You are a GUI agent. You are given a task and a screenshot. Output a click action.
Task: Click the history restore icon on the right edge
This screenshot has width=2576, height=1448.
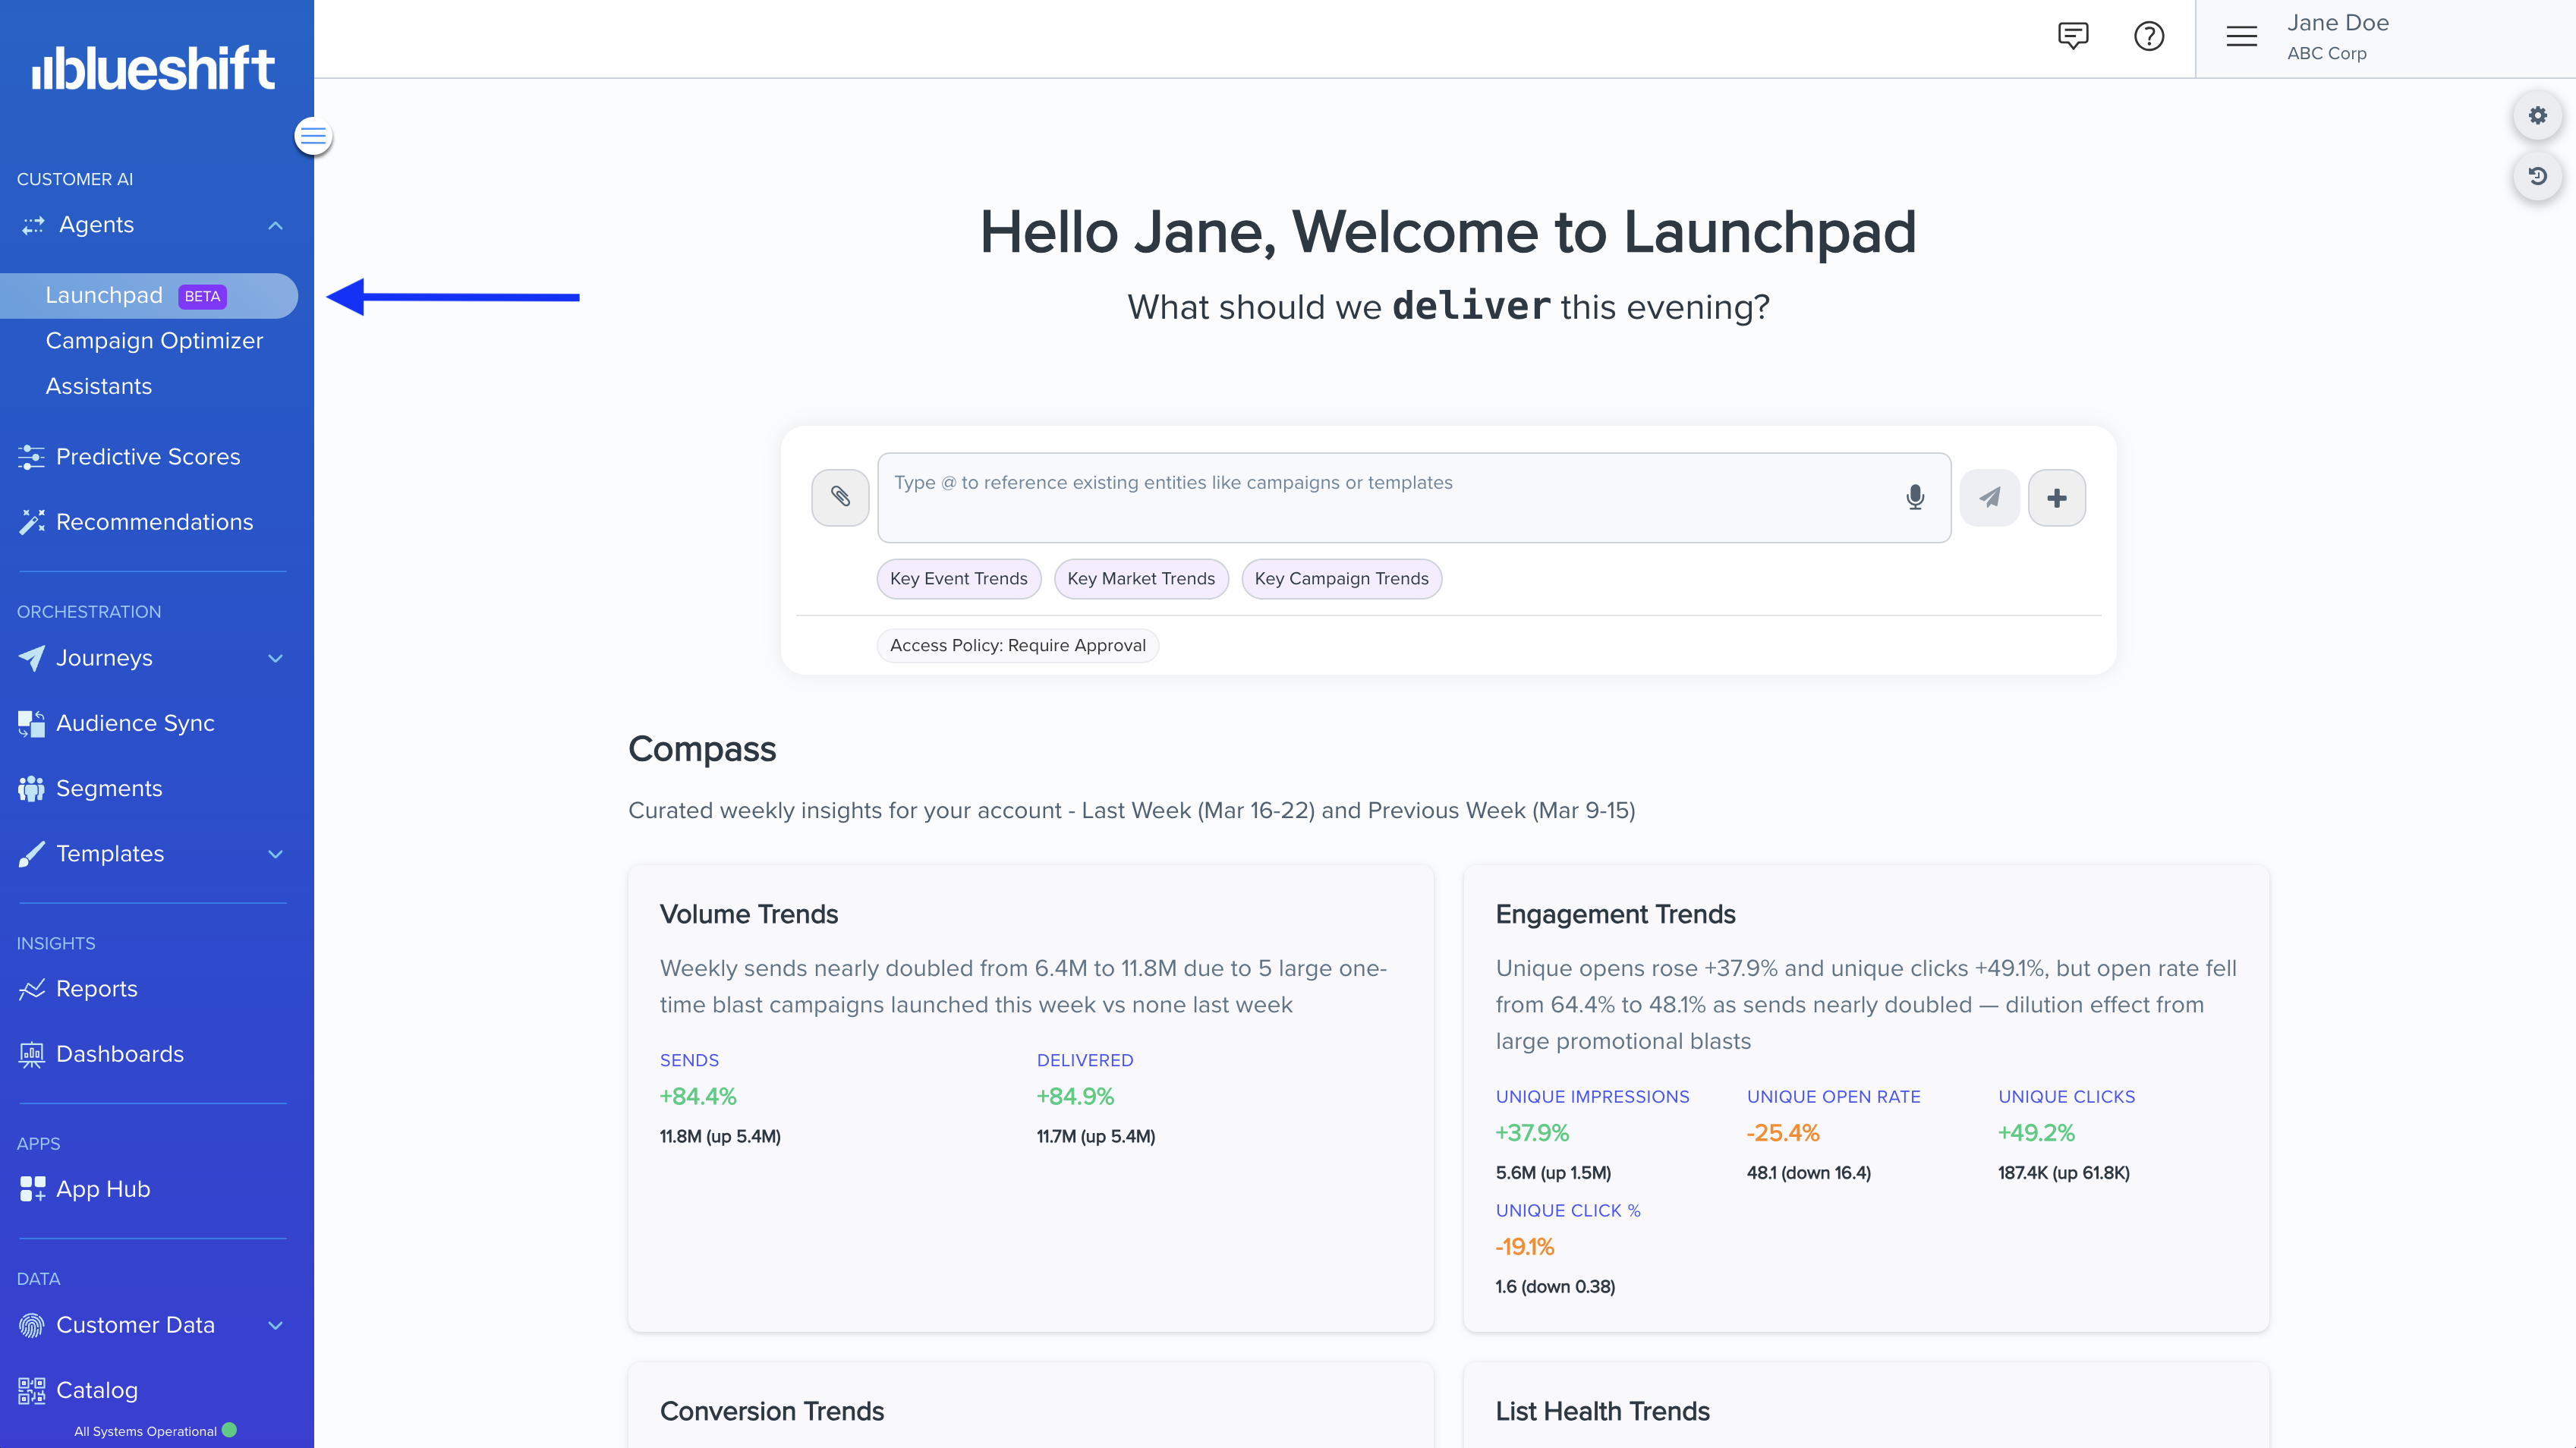[2537, 176]
